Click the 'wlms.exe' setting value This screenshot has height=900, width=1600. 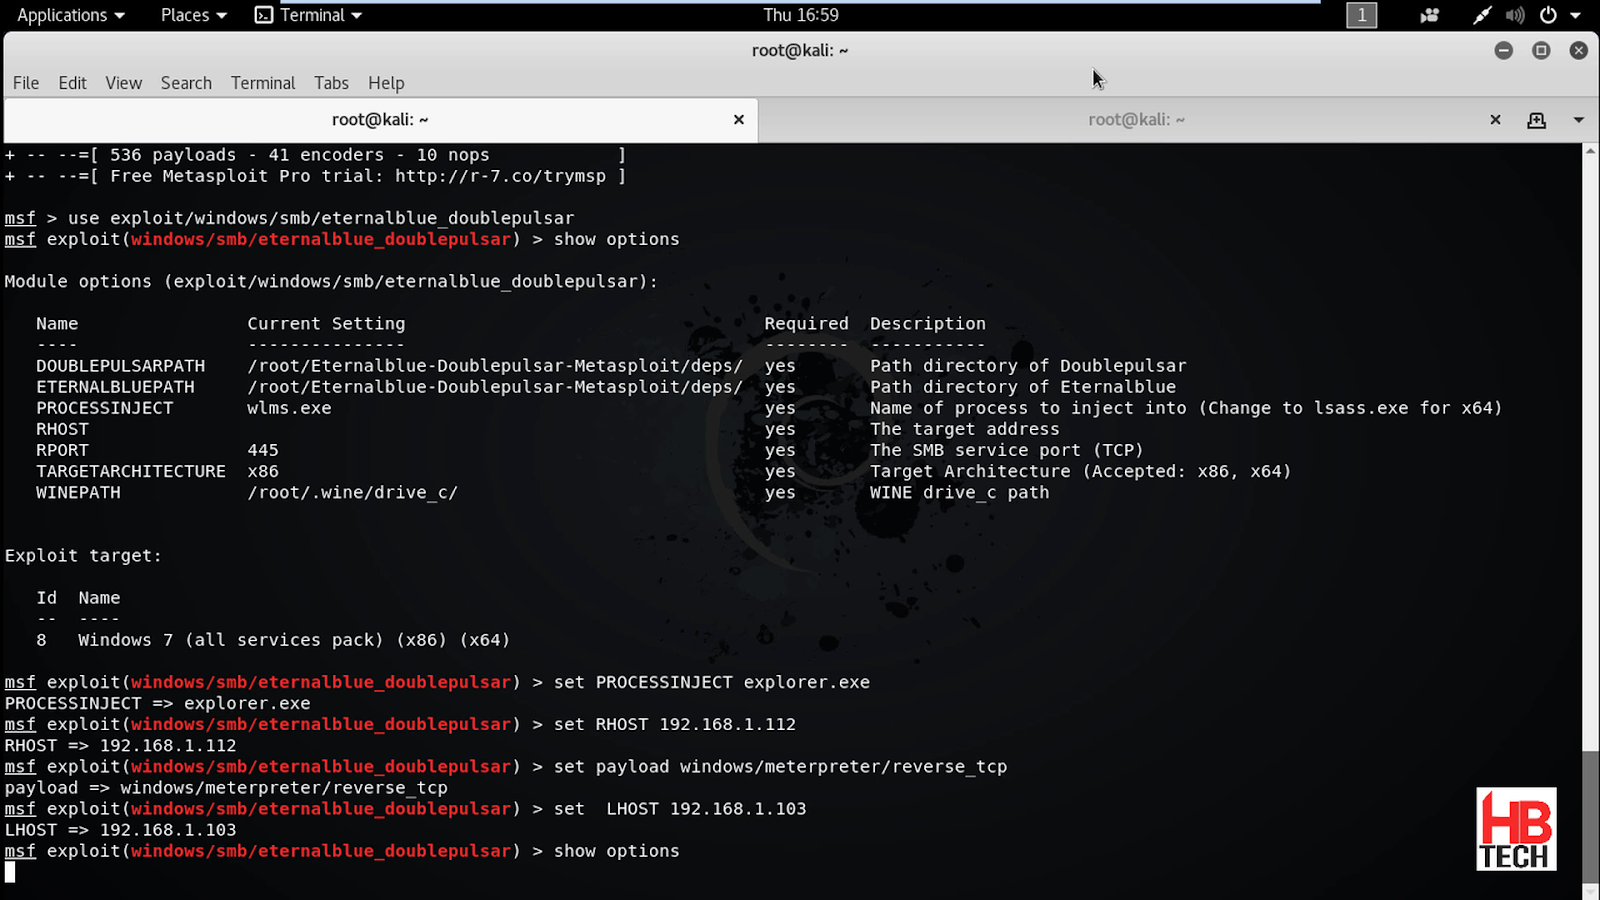pyautogui.click(x=289, y=408)
